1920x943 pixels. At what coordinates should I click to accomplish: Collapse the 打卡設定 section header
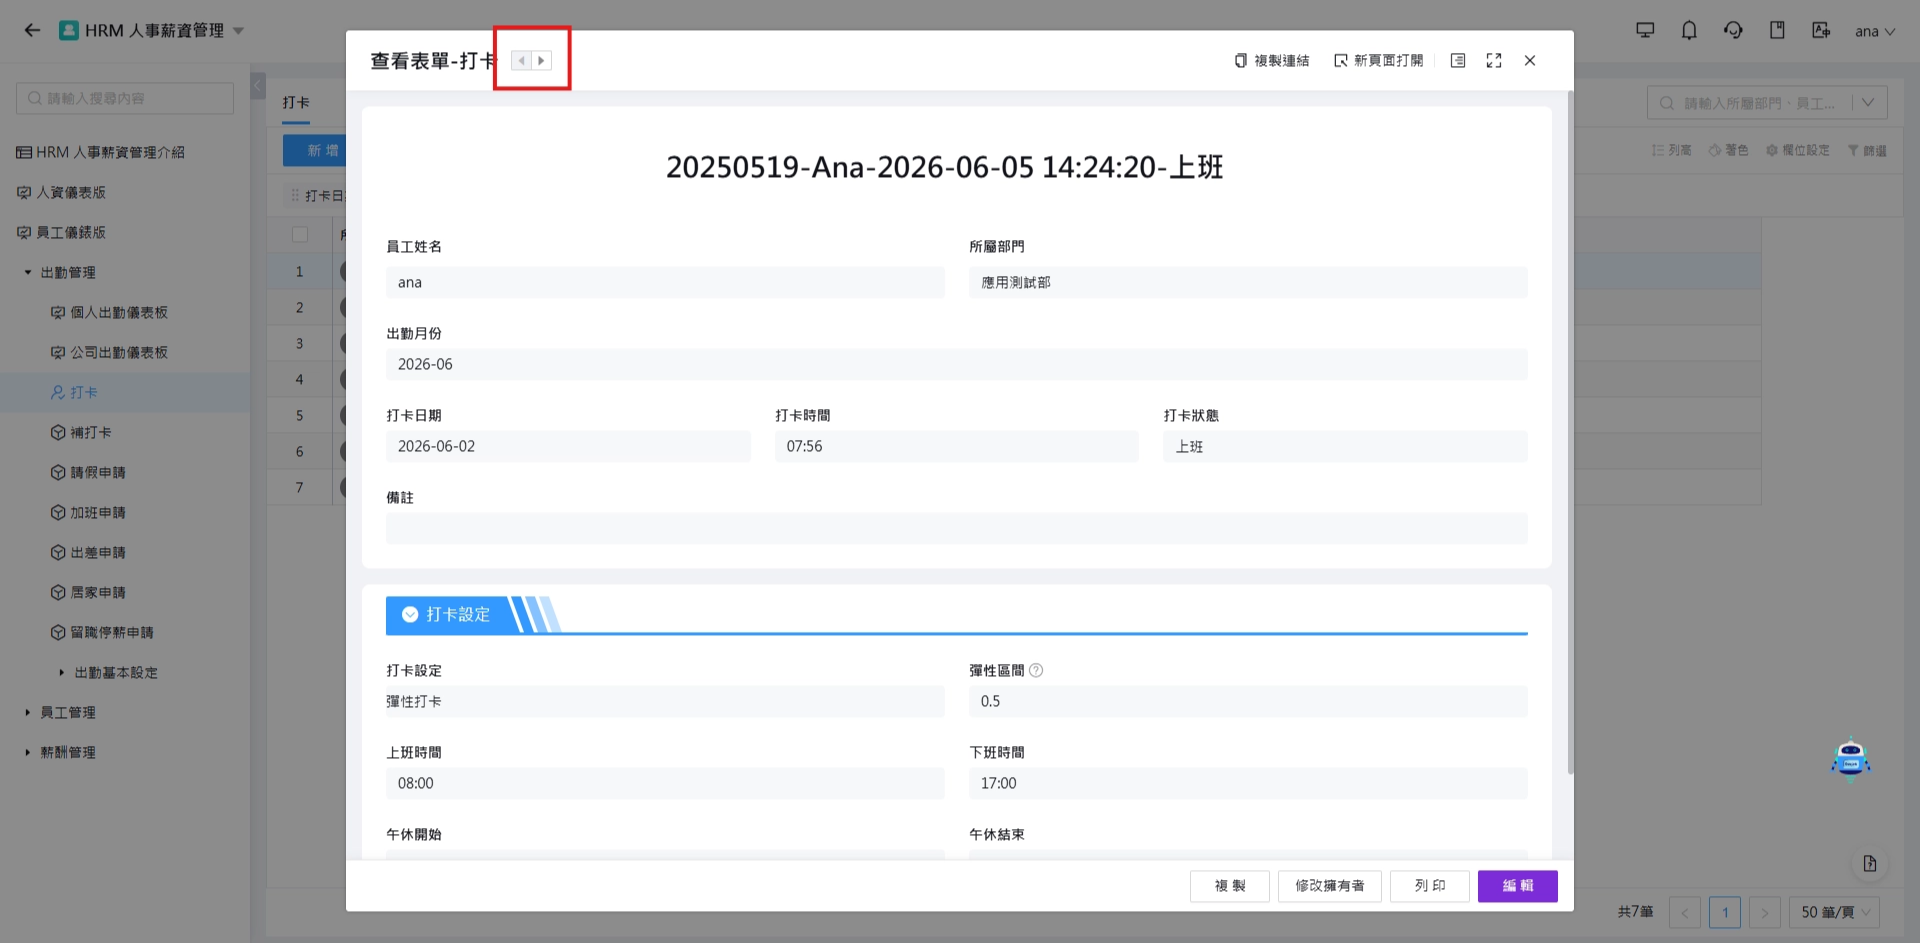[410, 614]
